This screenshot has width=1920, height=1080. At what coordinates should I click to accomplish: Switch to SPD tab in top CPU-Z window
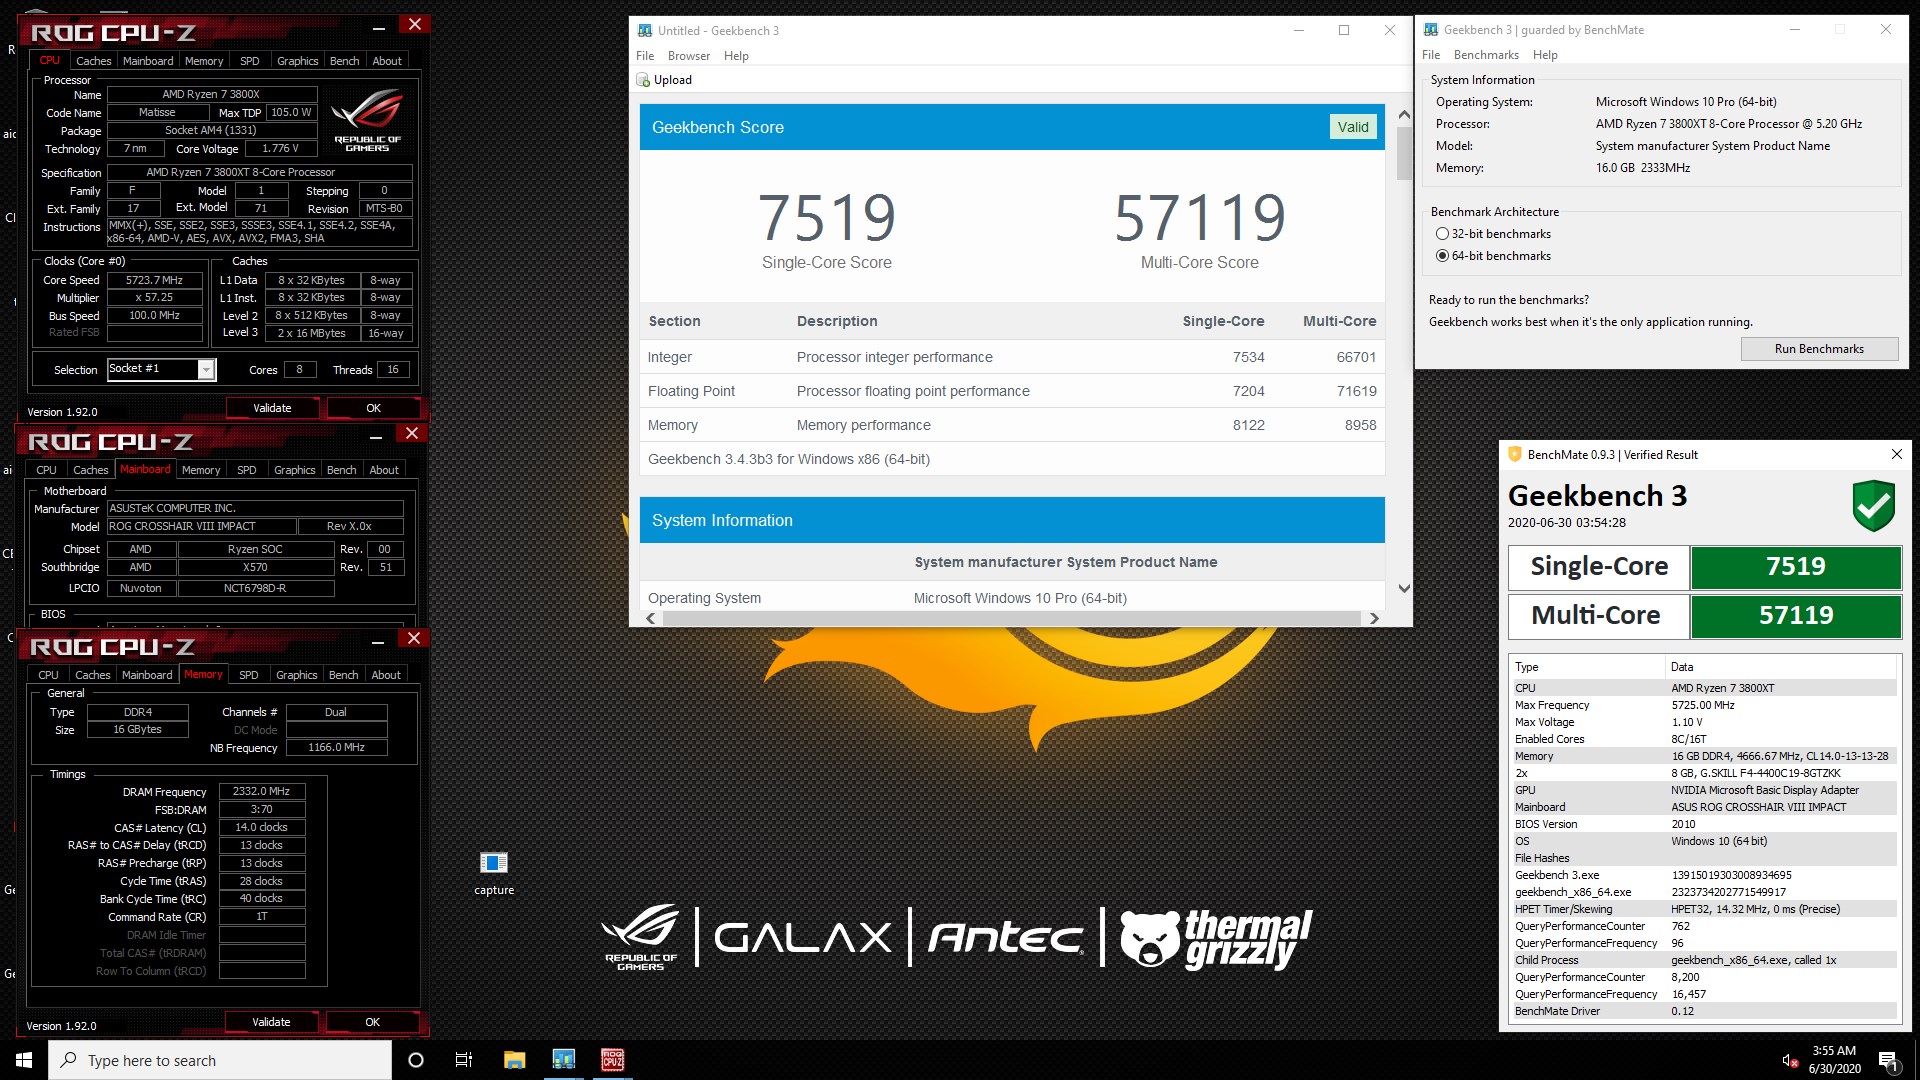coord(250,61)
